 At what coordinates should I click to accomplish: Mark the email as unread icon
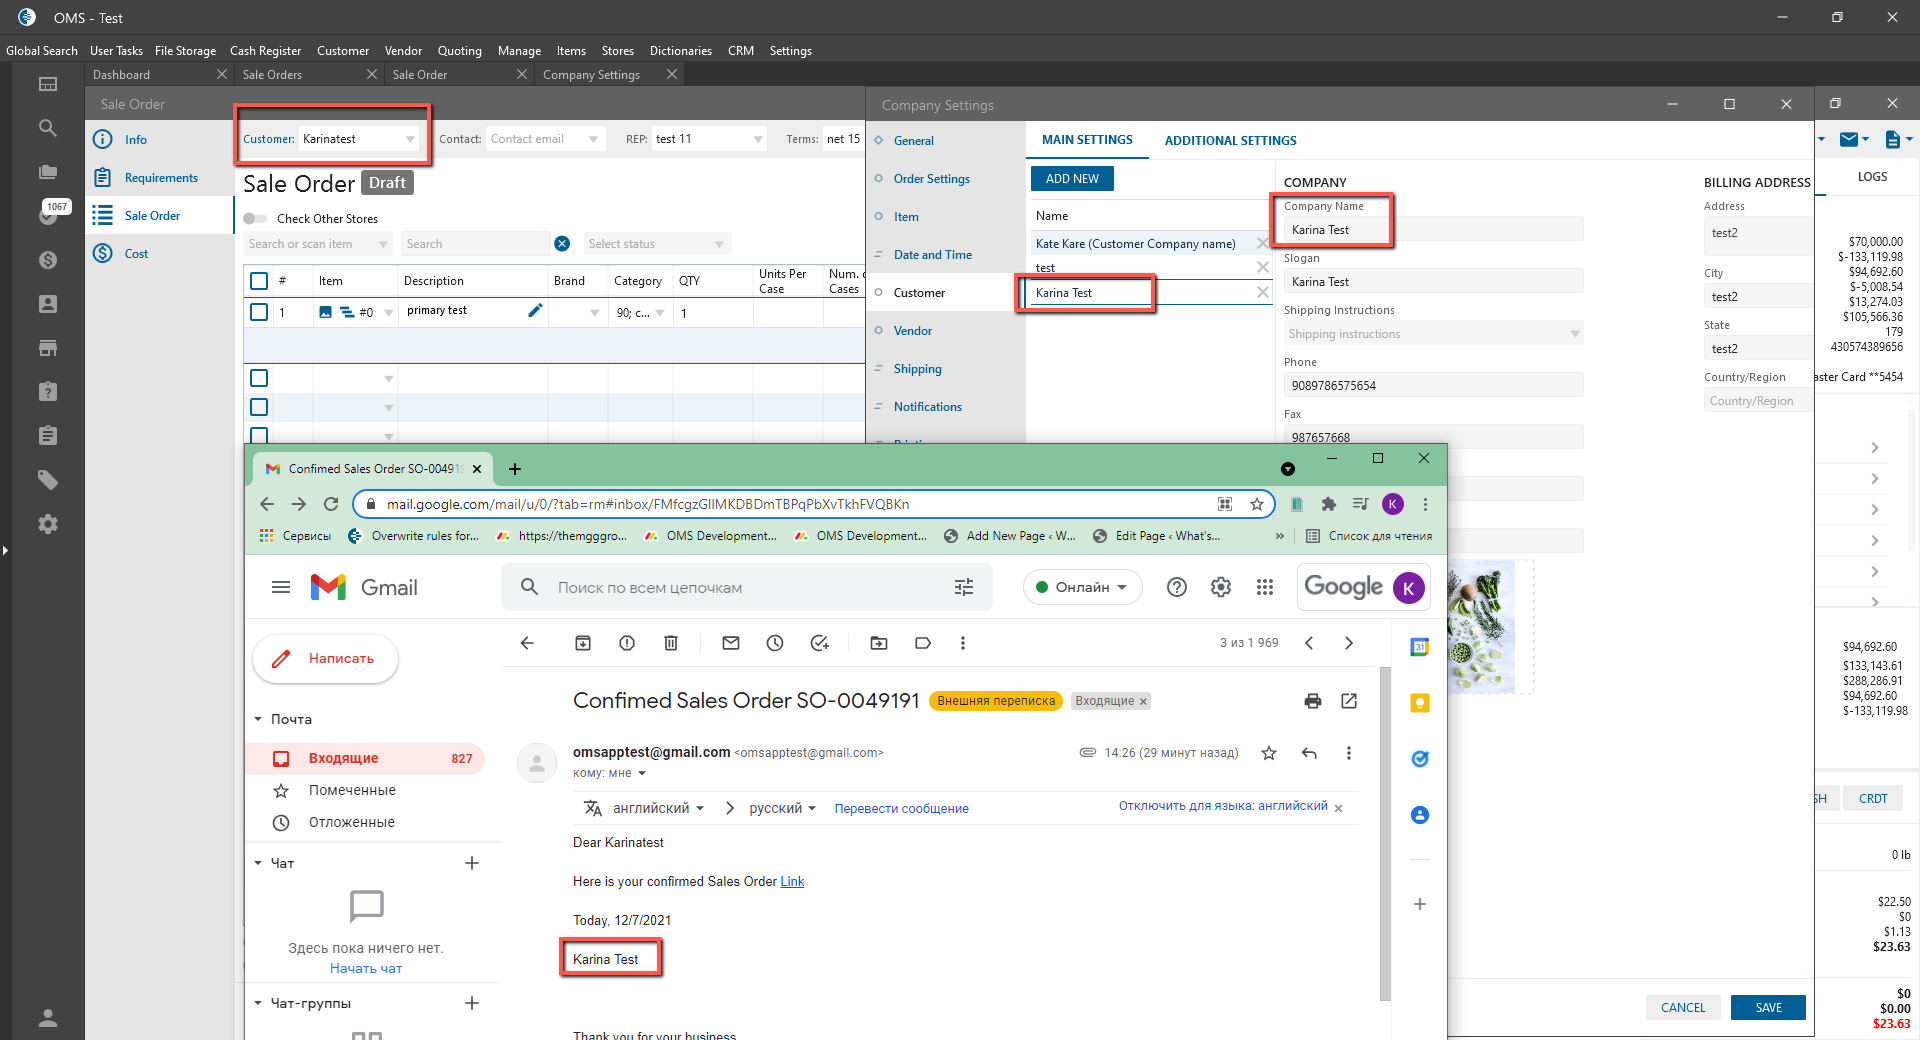tap(731, 643)
